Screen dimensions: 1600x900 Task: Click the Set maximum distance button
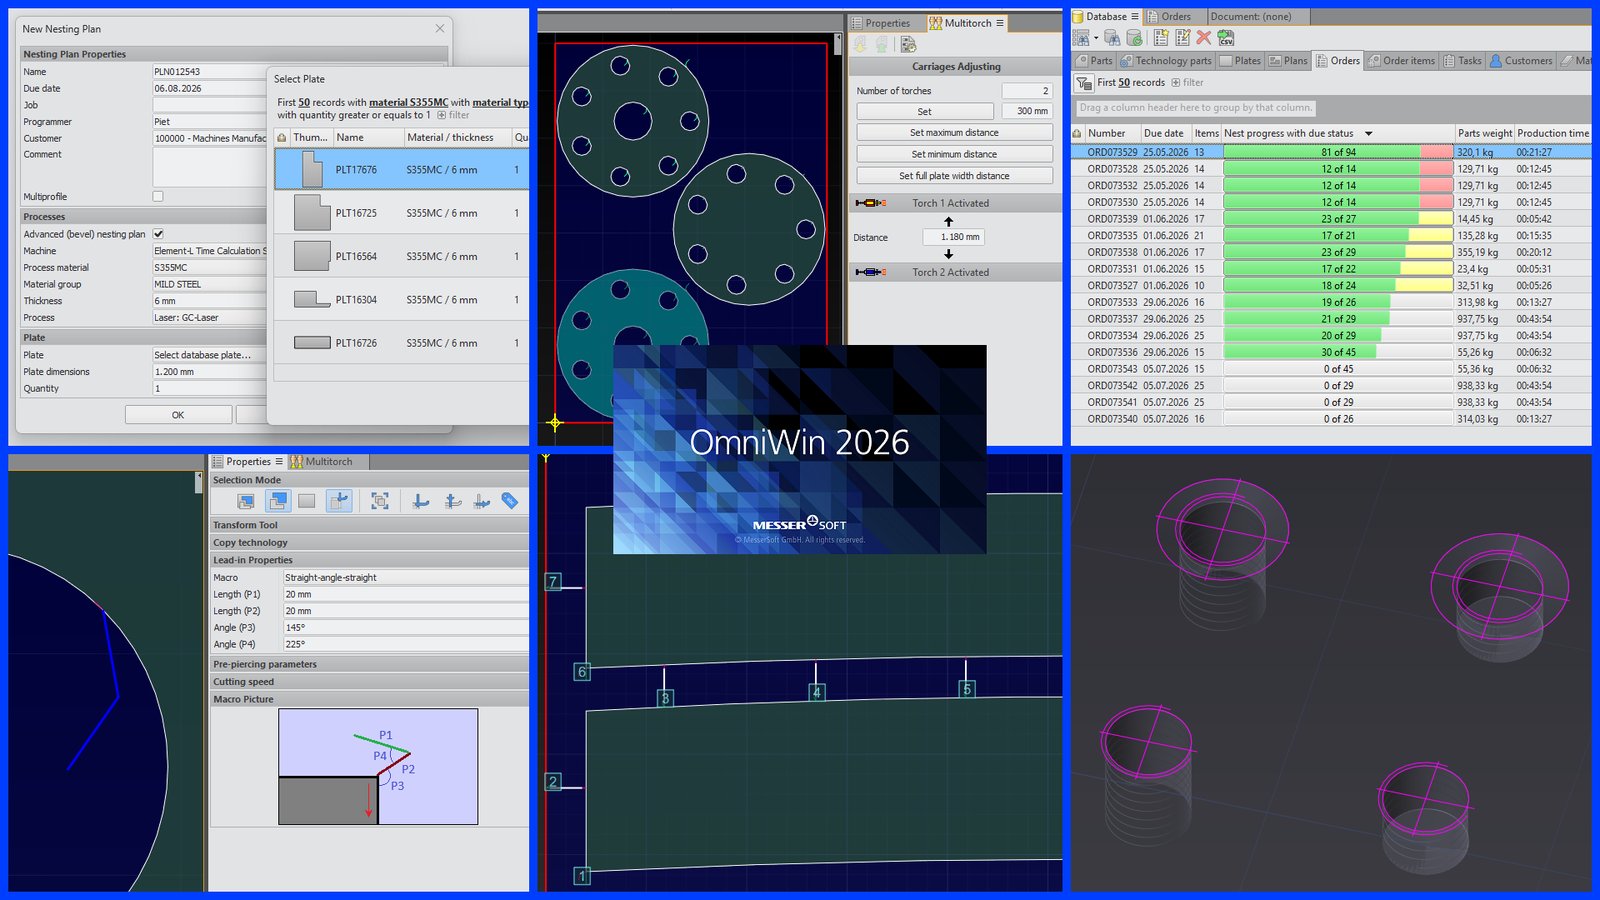(x=955, y=133)
